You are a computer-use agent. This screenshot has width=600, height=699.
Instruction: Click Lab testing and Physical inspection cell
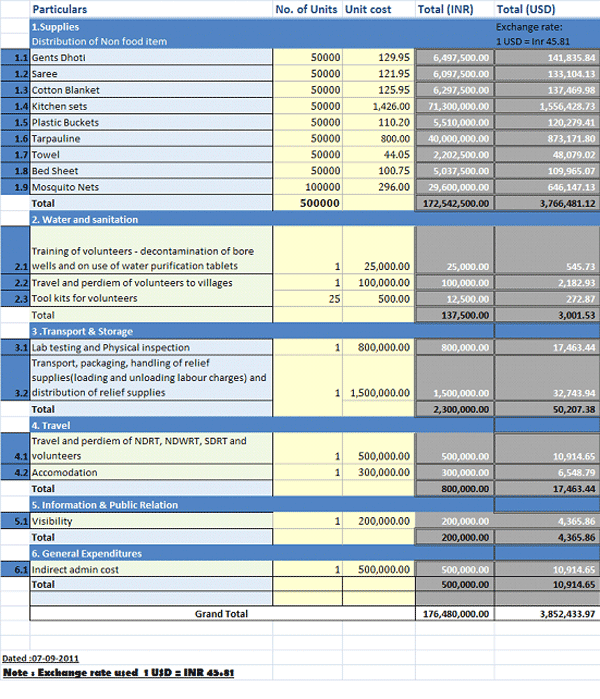151,347
